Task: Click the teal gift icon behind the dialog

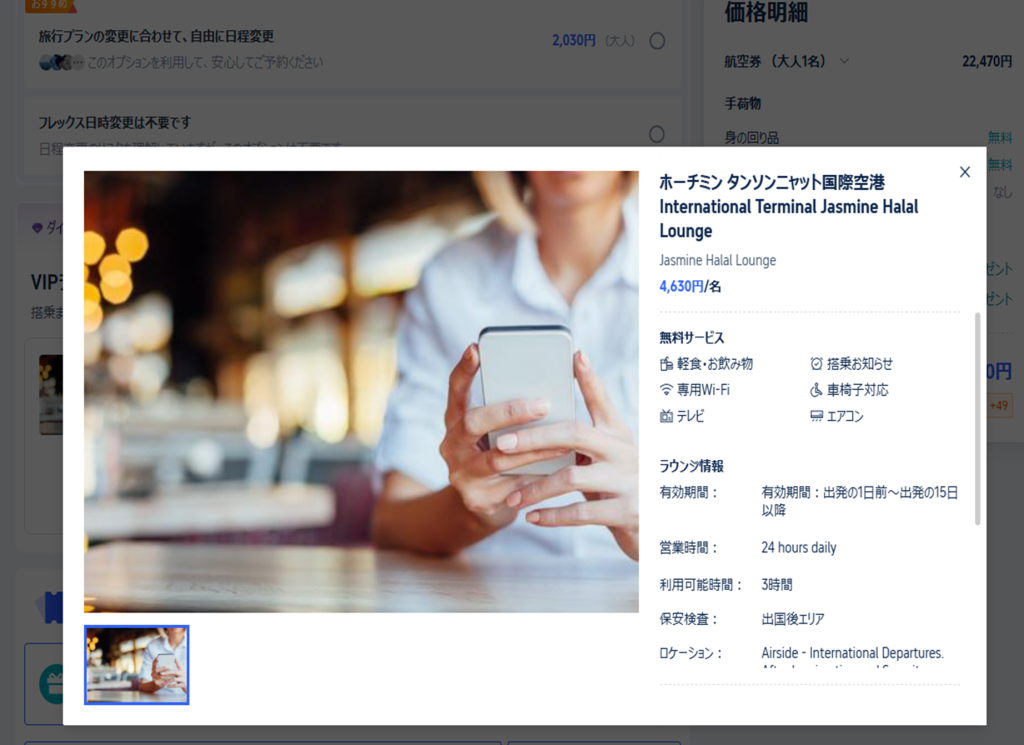Action: click(50, 684)
